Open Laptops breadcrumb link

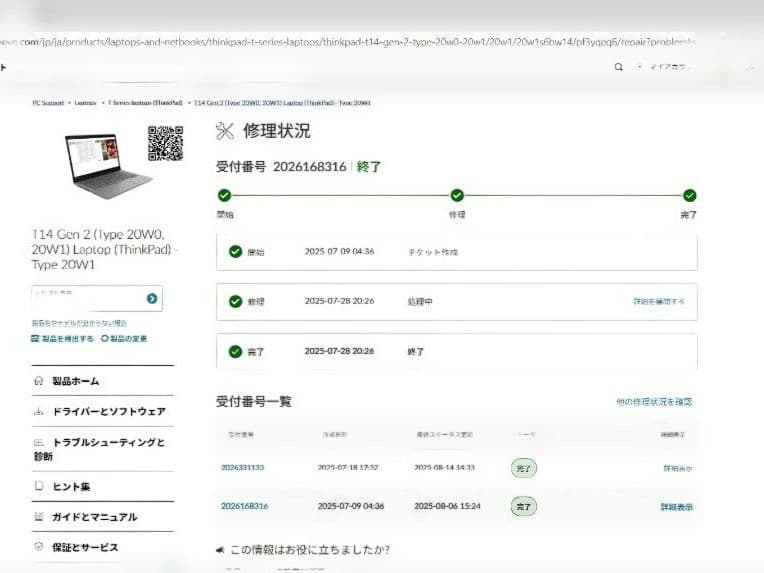85,103
